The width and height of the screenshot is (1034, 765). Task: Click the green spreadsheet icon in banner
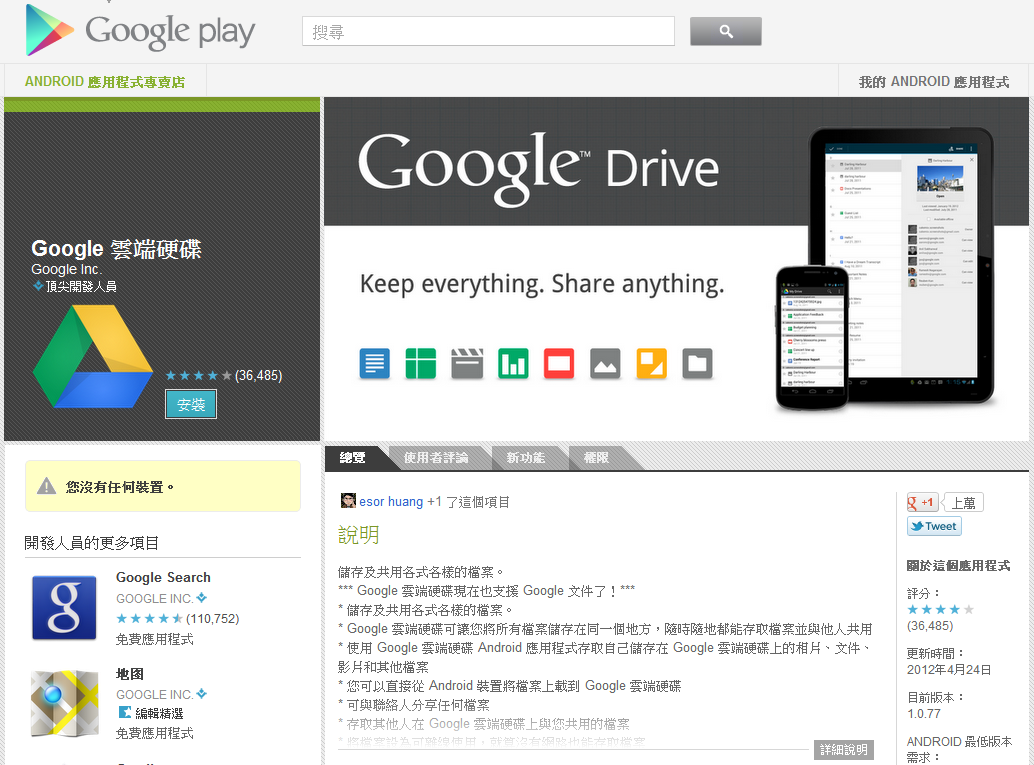coord(421,363)
